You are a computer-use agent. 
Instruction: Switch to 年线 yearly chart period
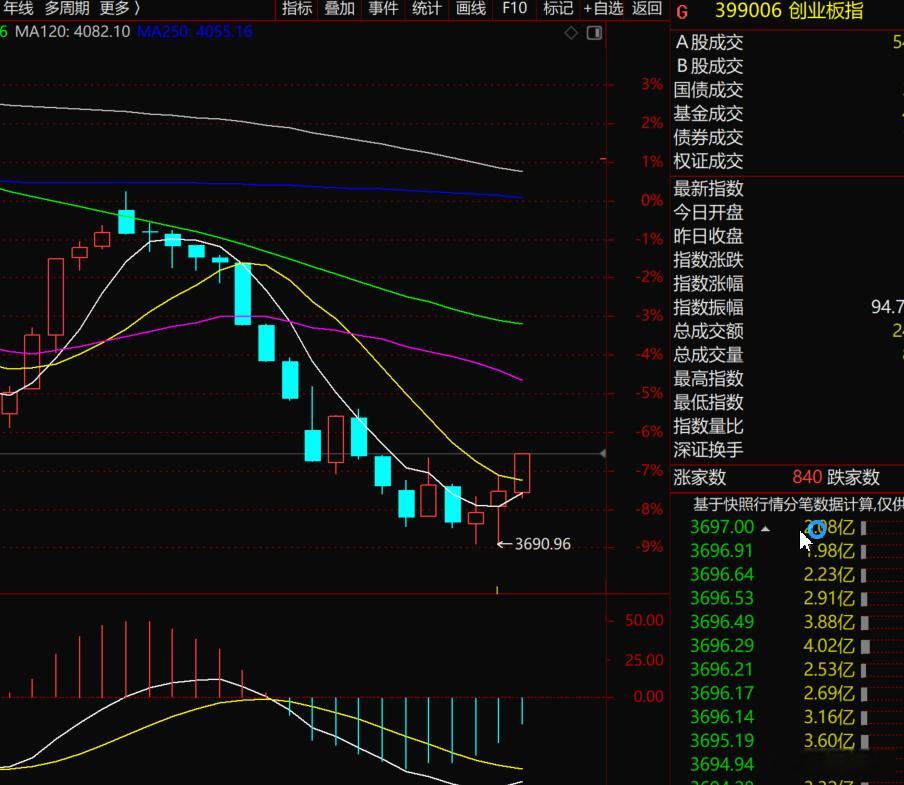(18, 9)
